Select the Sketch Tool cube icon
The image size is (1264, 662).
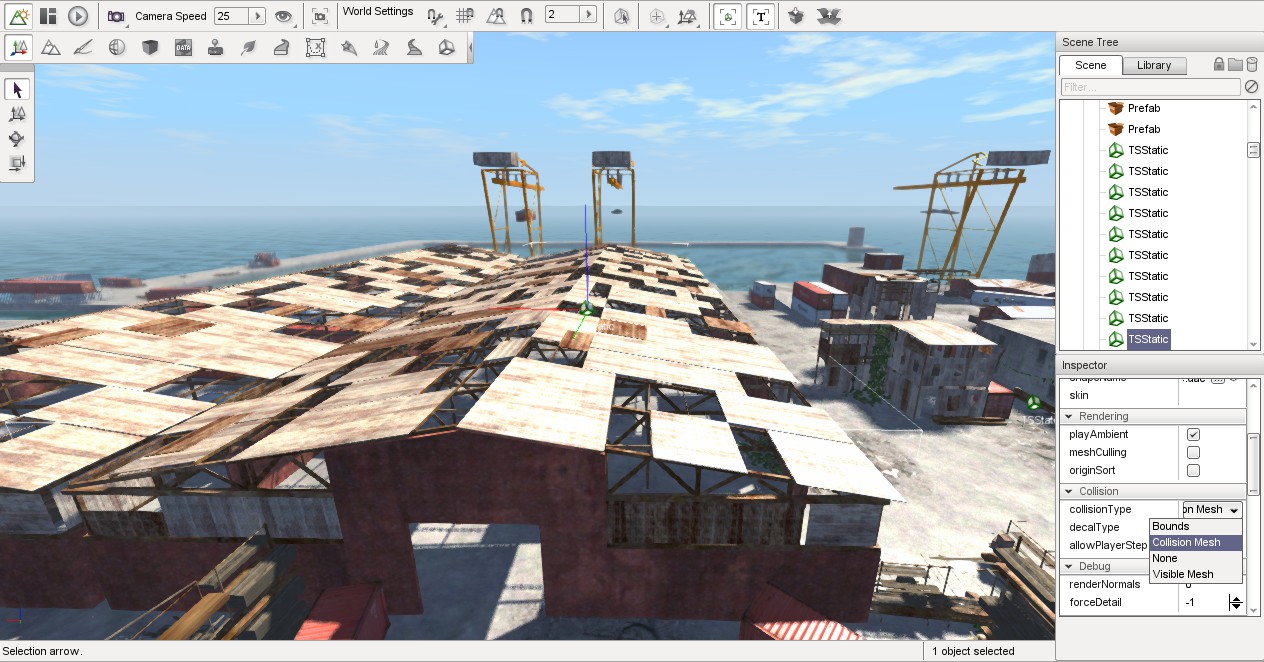pos(150,47)
